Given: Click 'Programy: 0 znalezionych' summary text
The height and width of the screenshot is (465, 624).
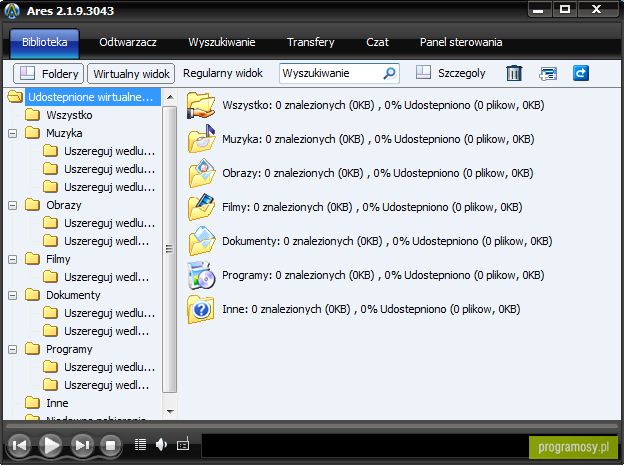Looking at the screenshot, I should 383,275.
